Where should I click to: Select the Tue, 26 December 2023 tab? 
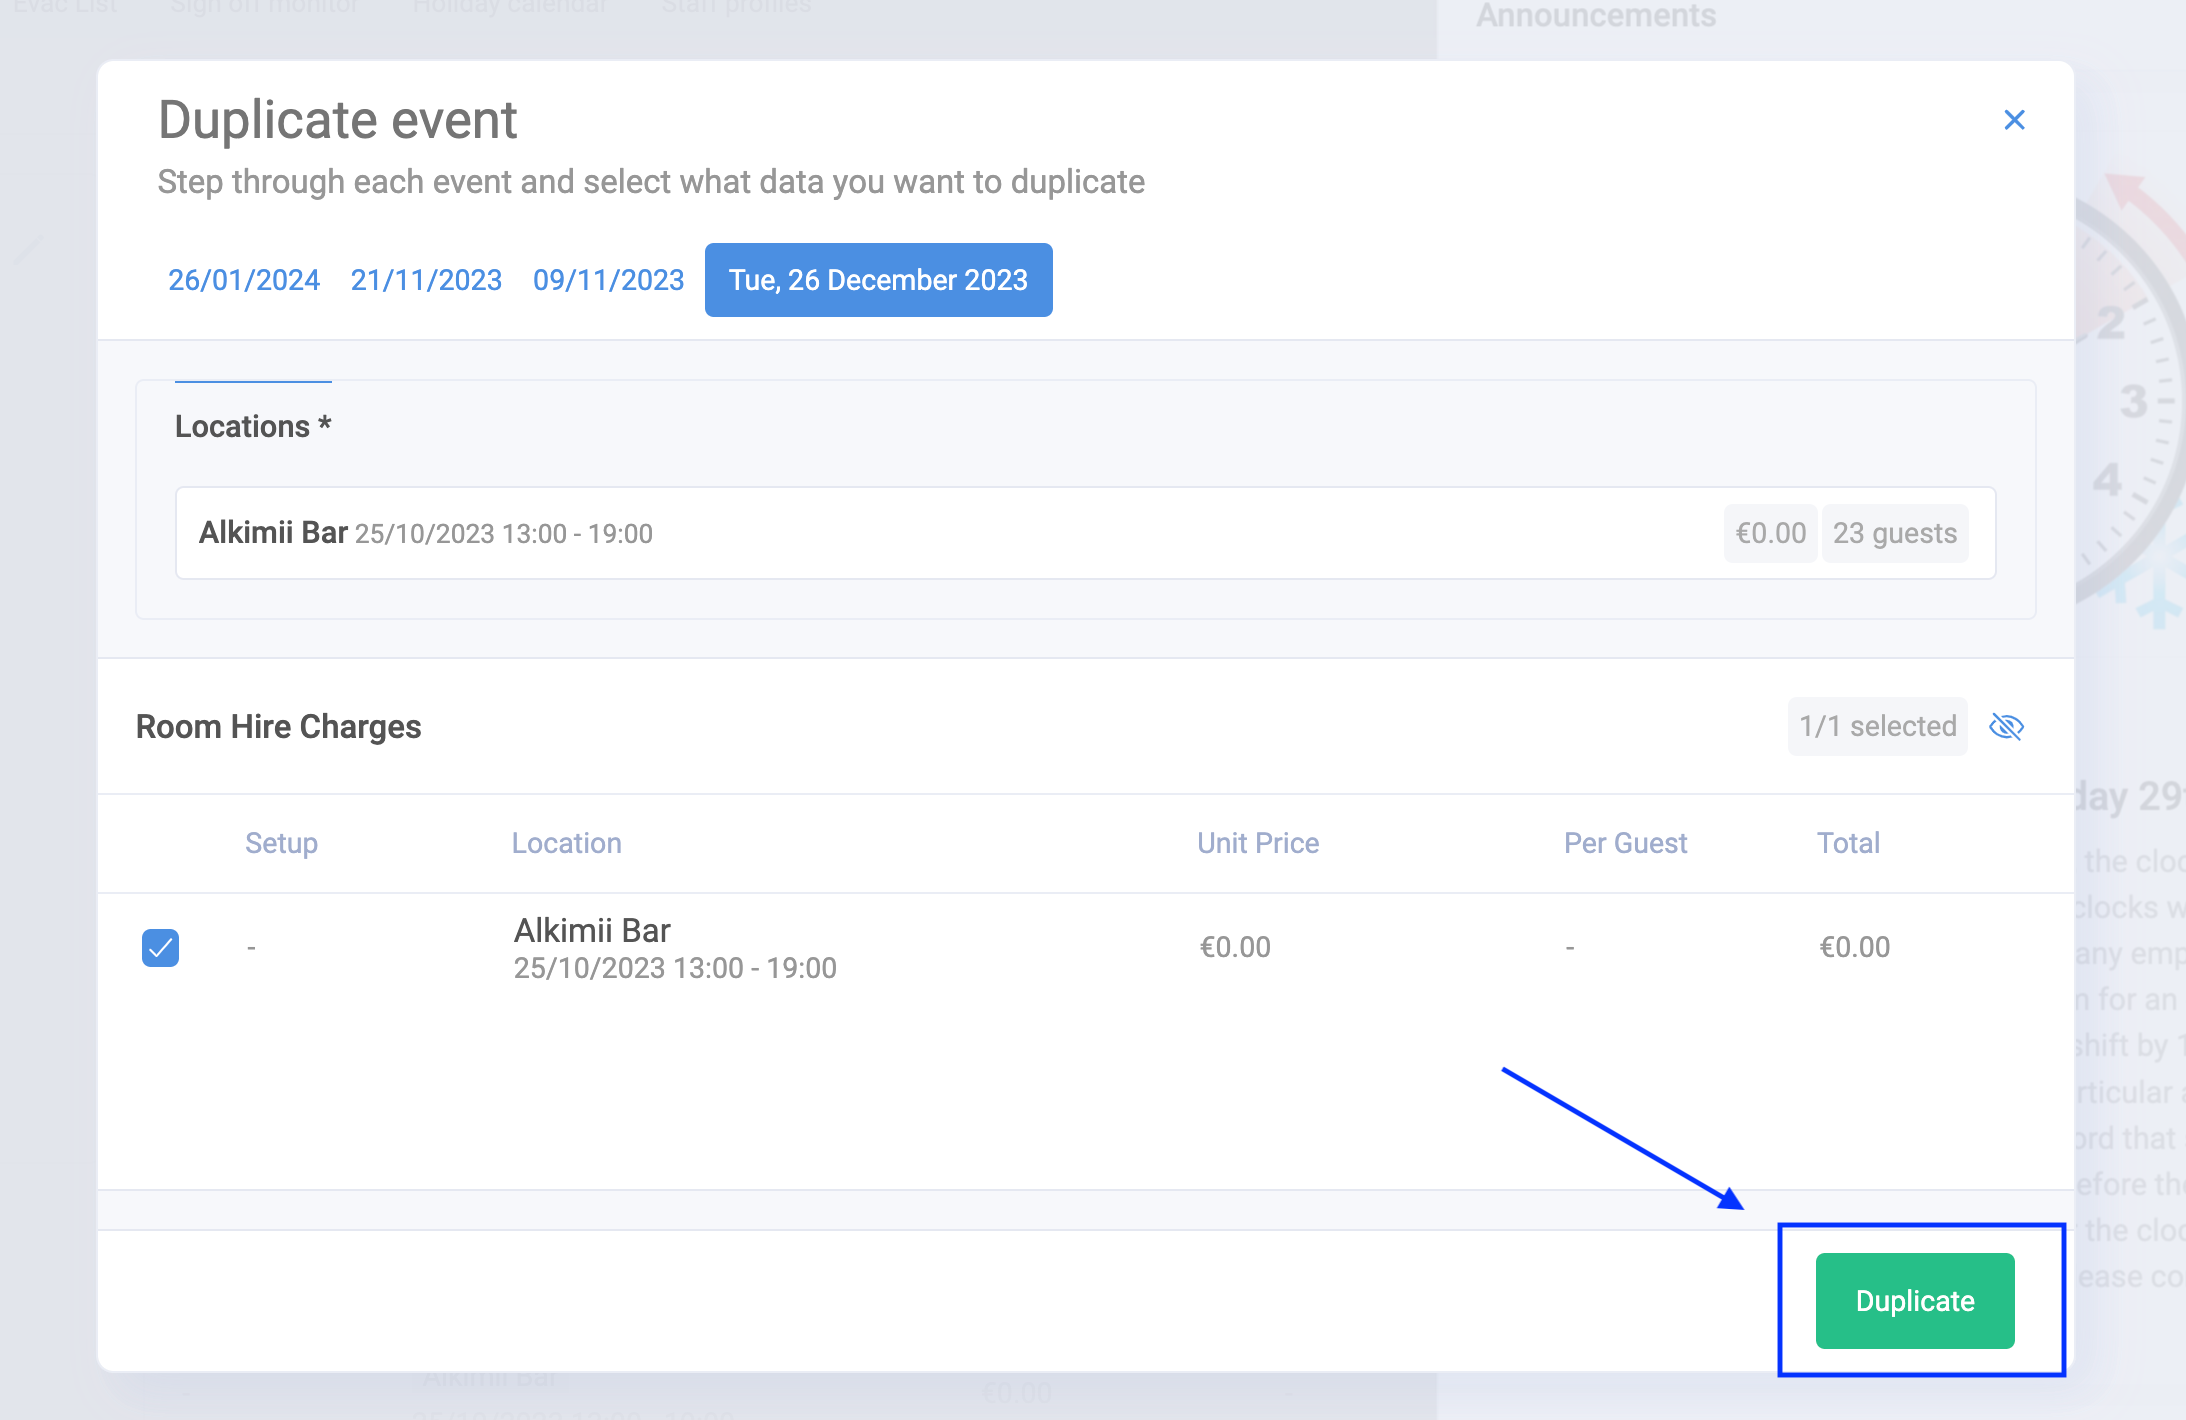point(878,280)
